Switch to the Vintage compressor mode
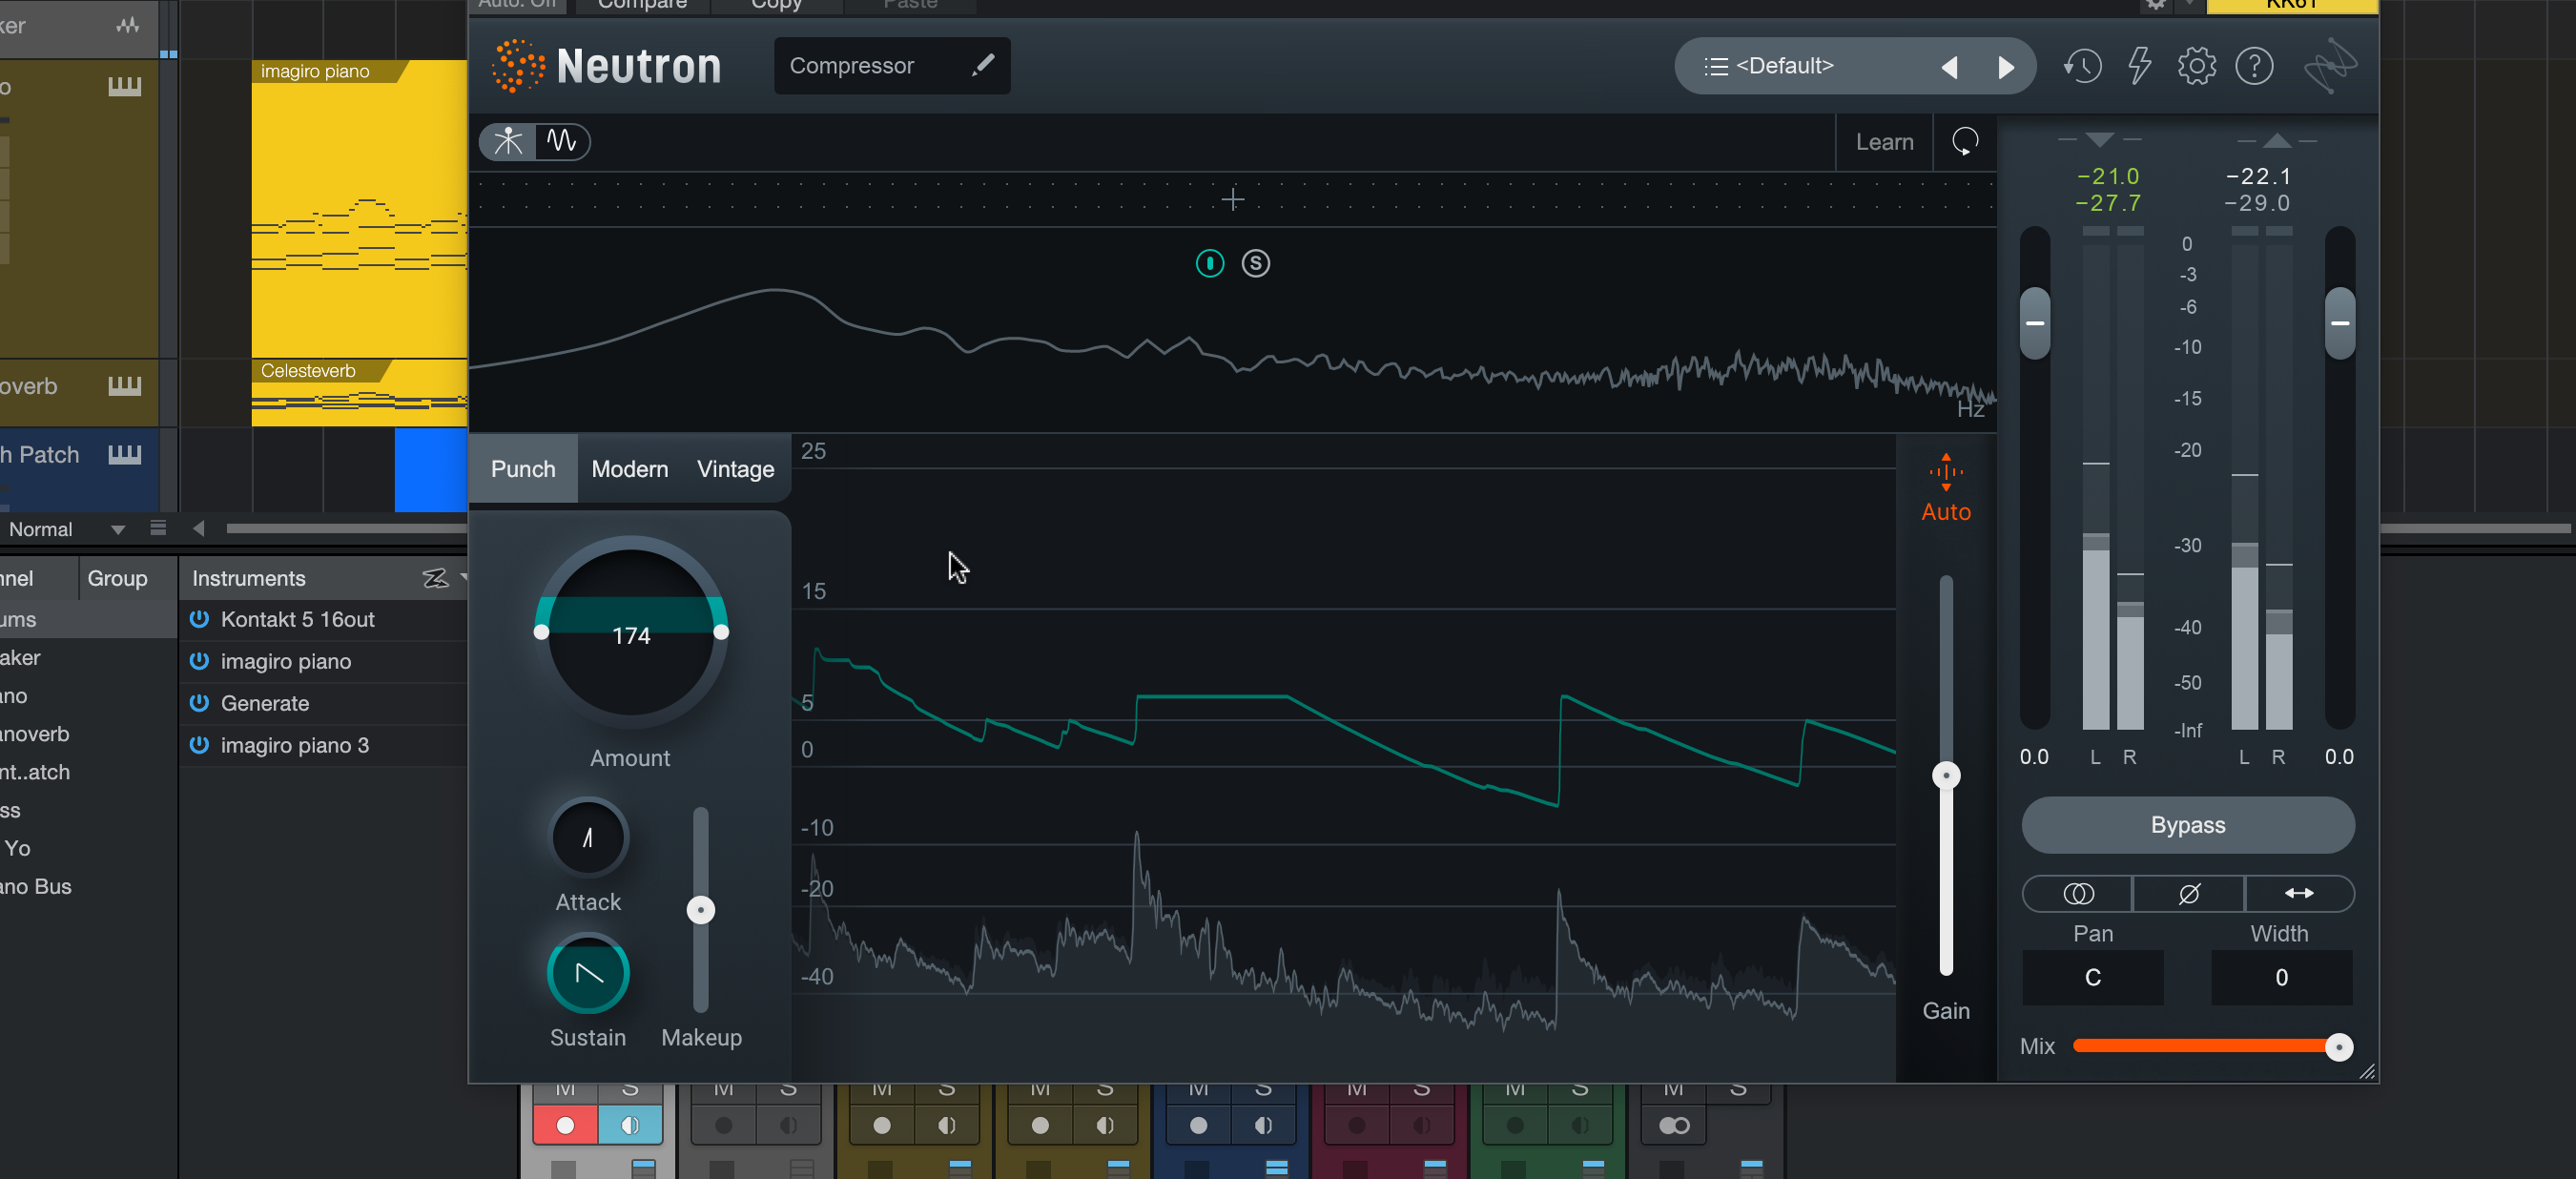The image size is (2576, 1179). (735, 469)
